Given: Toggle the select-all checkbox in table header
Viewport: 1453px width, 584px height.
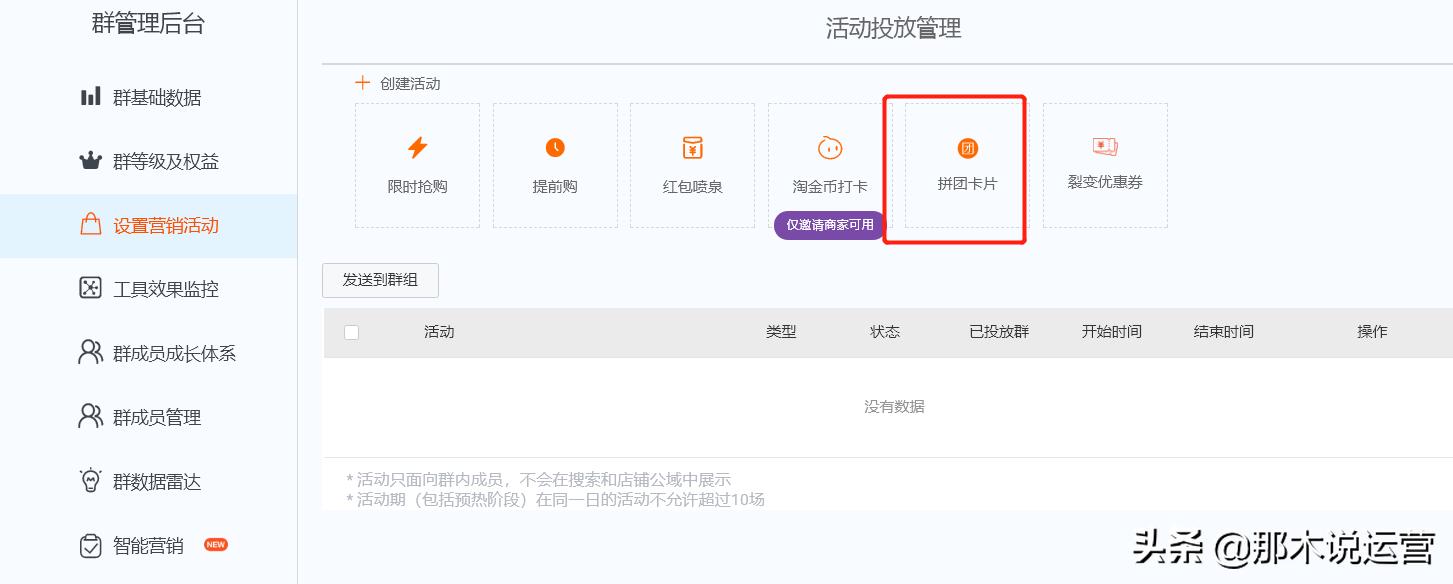Looking at the screenshot, I should coord(351,332).
